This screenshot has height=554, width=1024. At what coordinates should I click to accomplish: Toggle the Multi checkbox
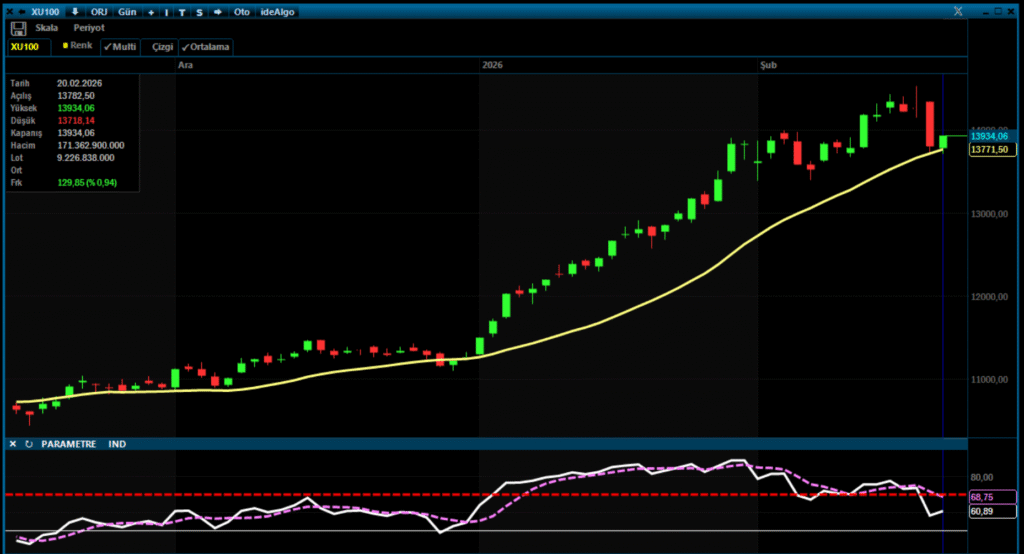click(x=120, y=46)
